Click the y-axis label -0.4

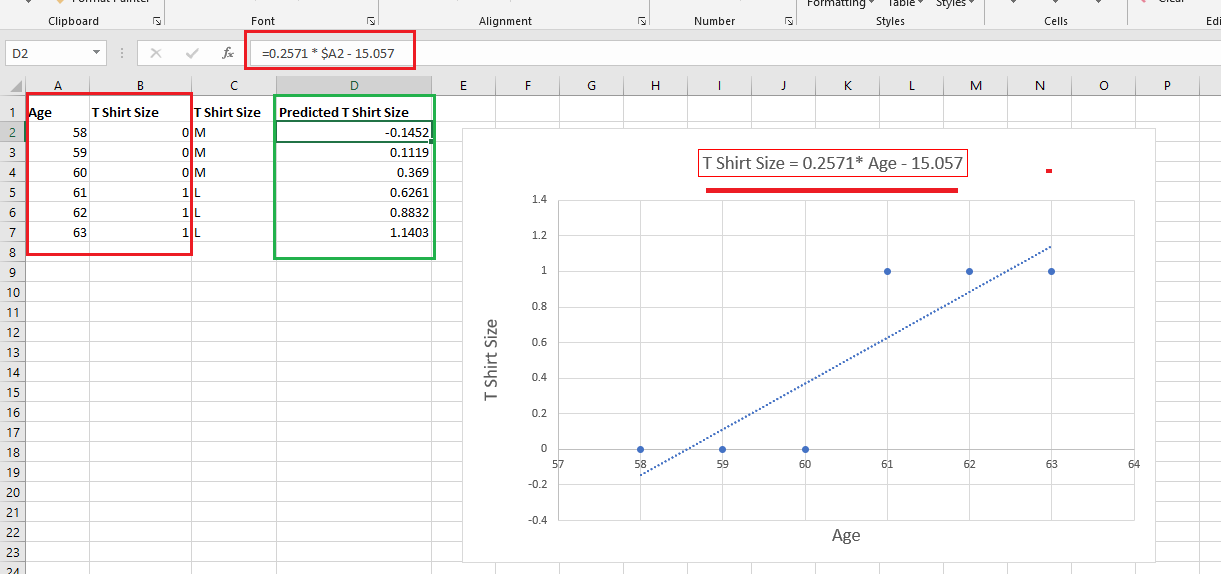pos(537,520)
